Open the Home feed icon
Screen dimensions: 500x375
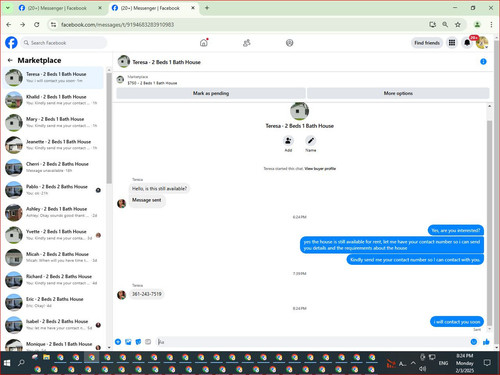coord(204,43)
